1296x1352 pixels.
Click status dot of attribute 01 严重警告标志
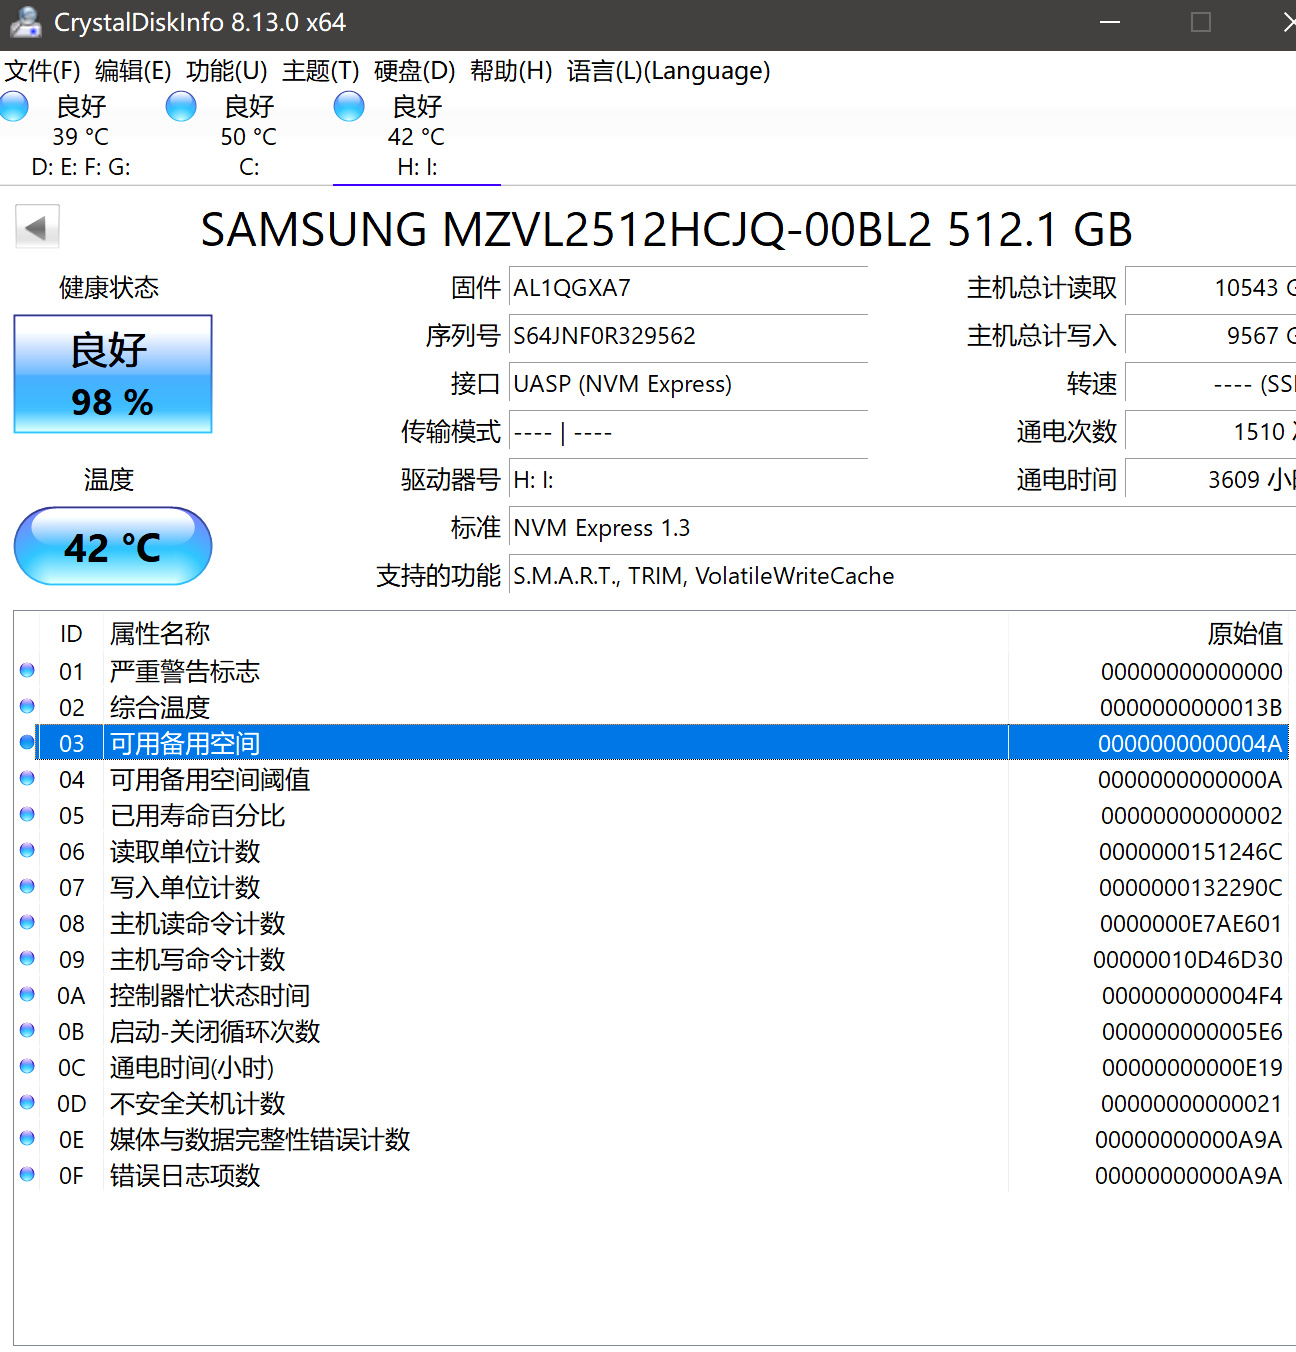[27, 670]
